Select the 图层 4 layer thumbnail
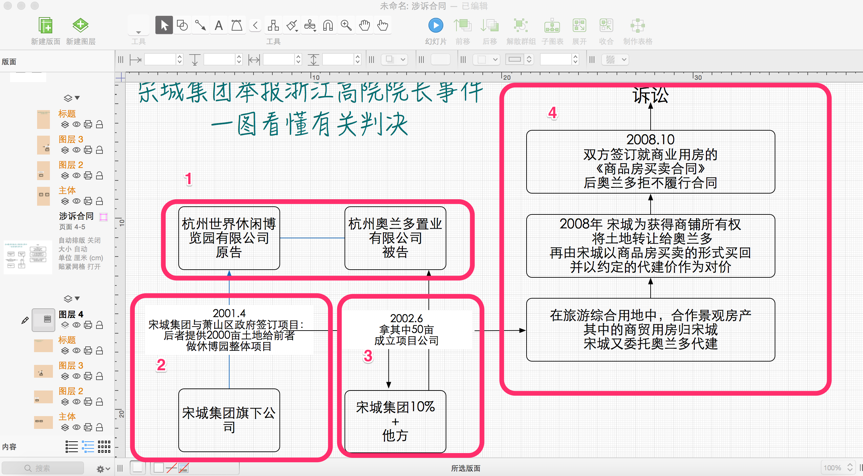The image size is (863, 476). point(43,320)
